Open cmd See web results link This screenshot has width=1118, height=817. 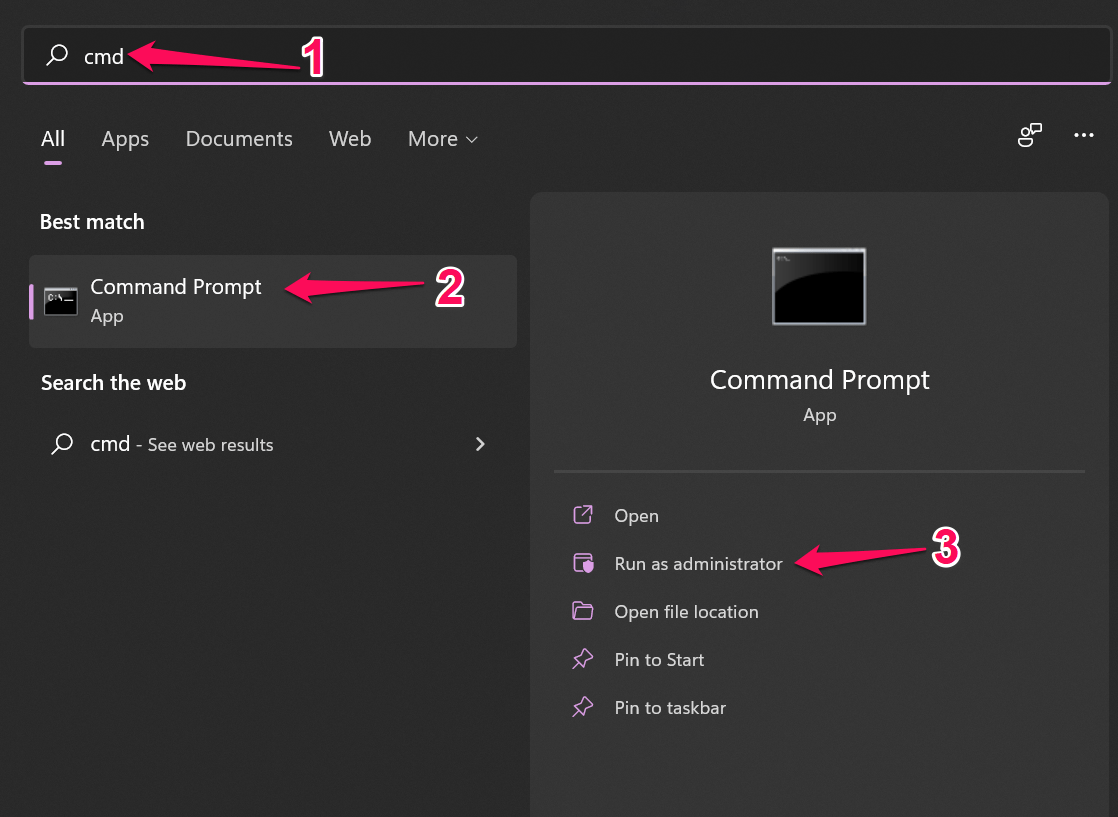(x=182, y=444)
